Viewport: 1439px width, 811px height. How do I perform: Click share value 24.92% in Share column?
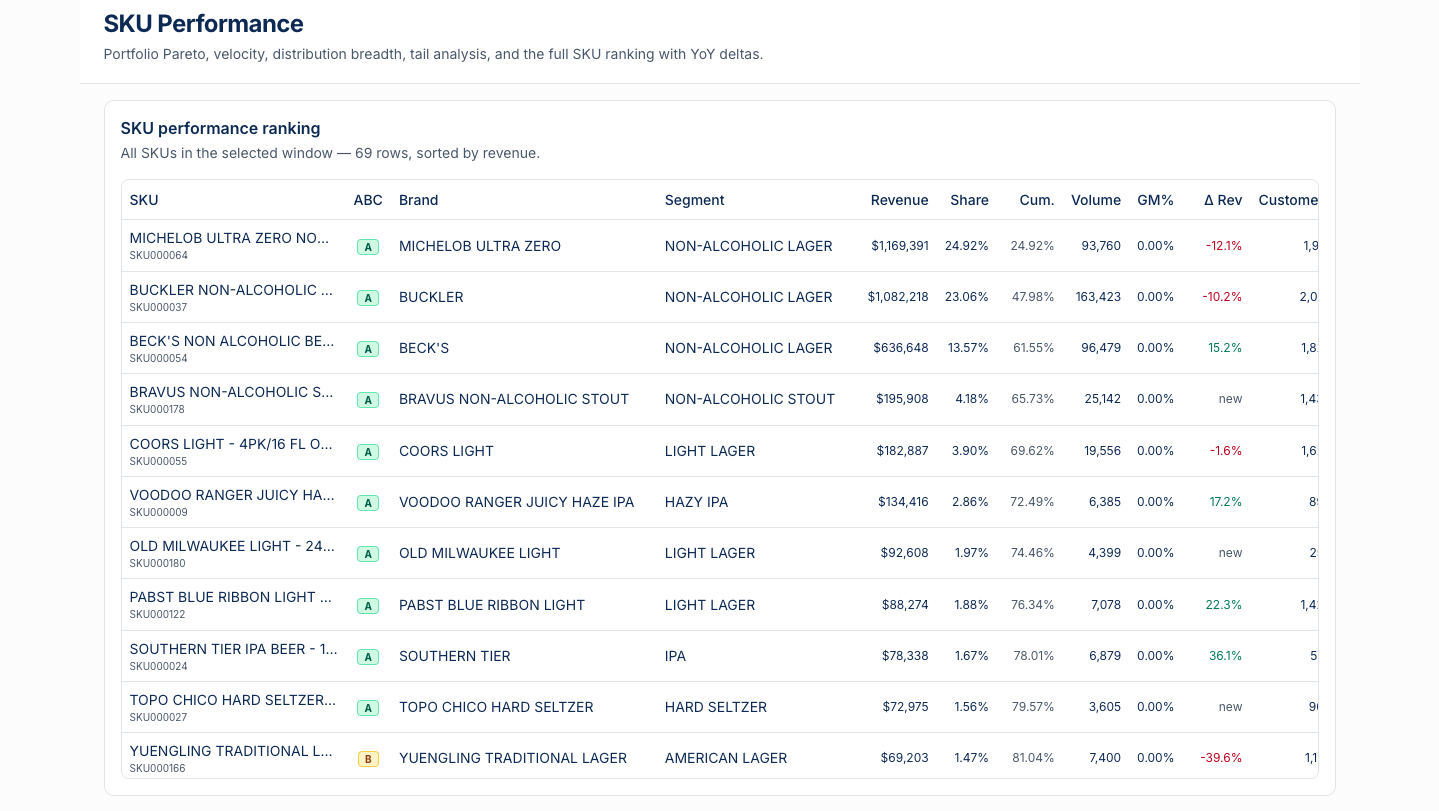point(967,246)
